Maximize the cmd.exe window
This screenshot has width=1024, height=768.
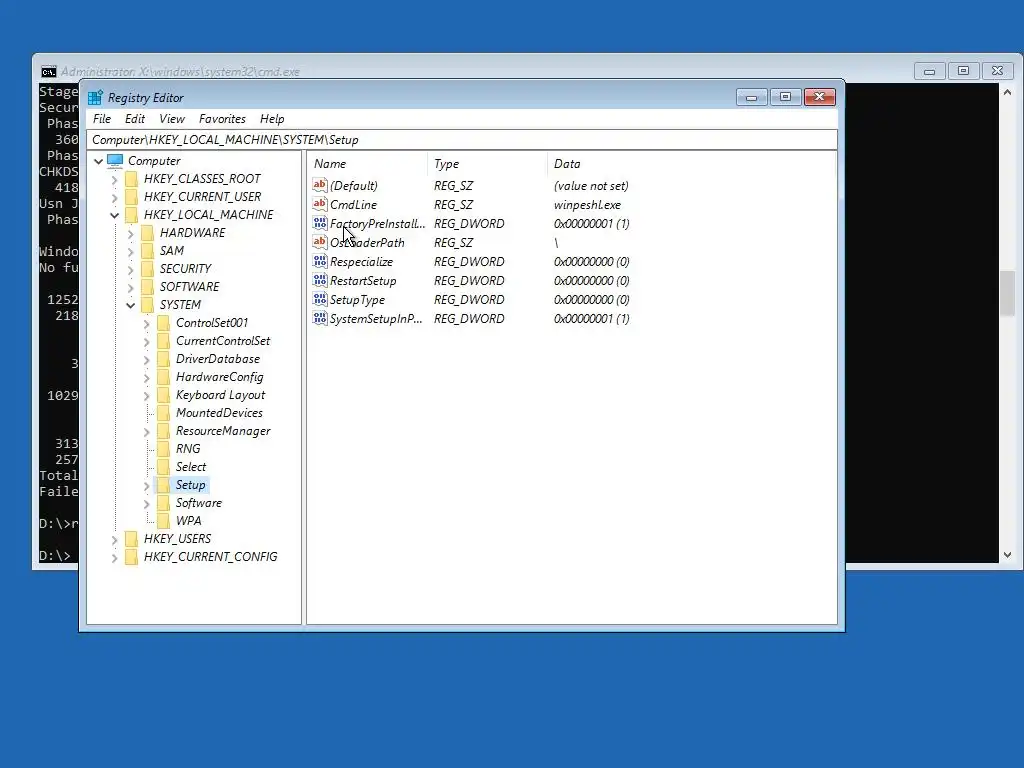pos(963,71)
